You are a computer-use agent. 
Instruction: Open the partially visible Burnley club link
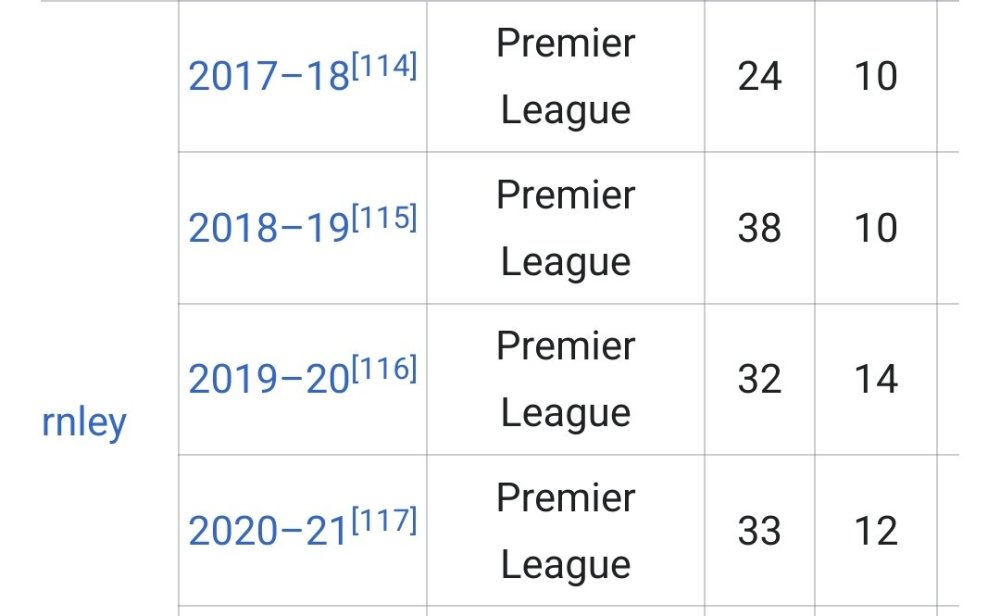[x=85, y=424]
